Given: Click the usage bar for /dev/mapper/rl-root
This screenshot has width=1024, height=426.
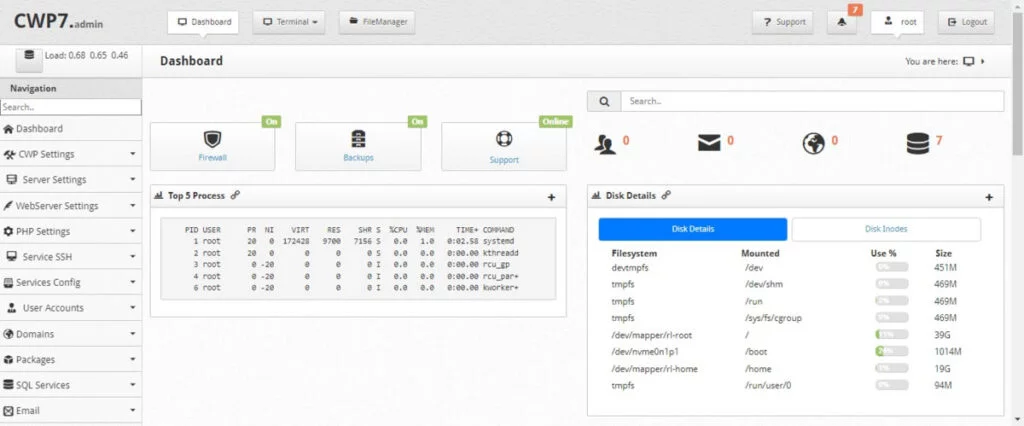Looking at the screenshot, I should pos(891,335).
